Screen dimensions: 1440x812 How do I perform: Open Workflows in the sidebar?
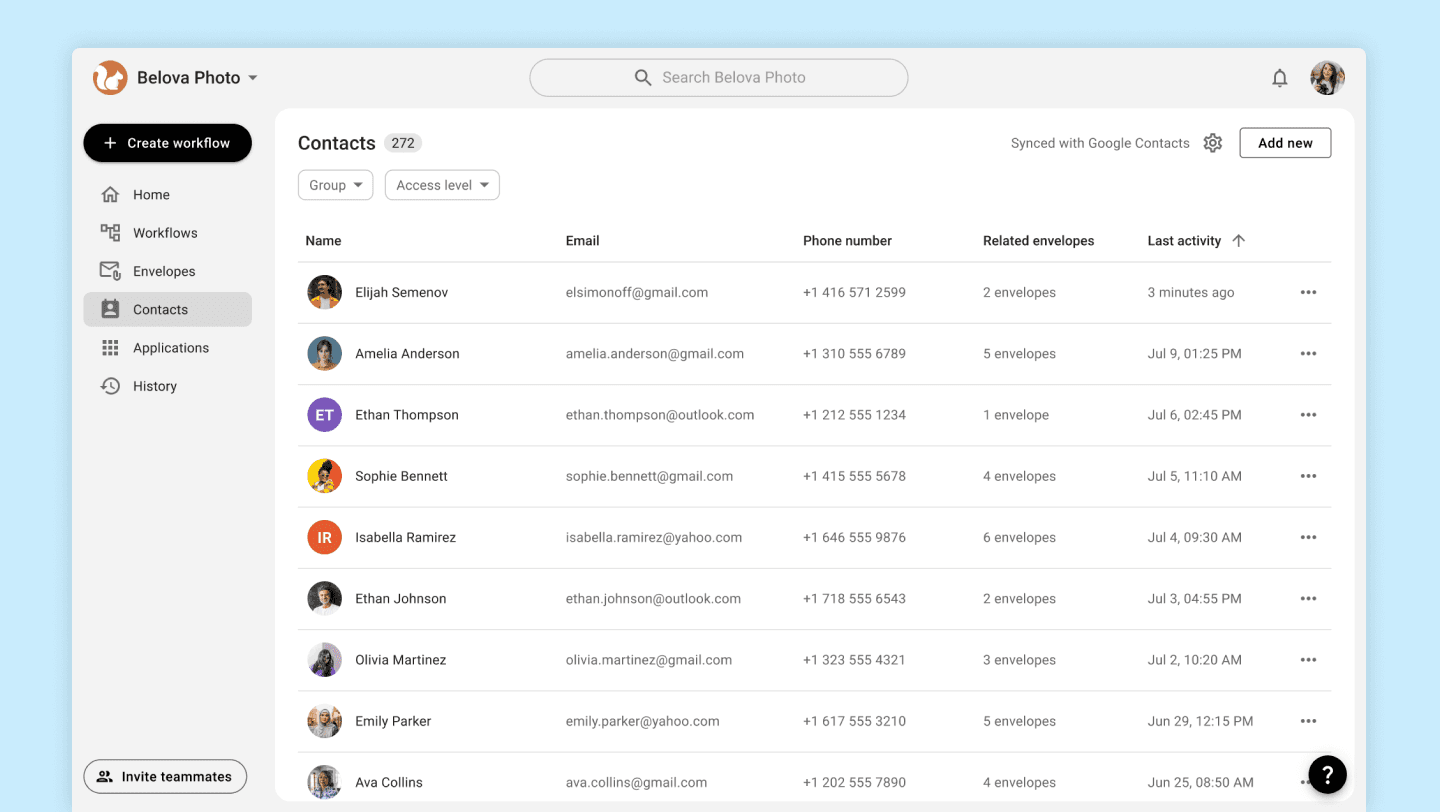pyautogui.click(x=167, y=233)
